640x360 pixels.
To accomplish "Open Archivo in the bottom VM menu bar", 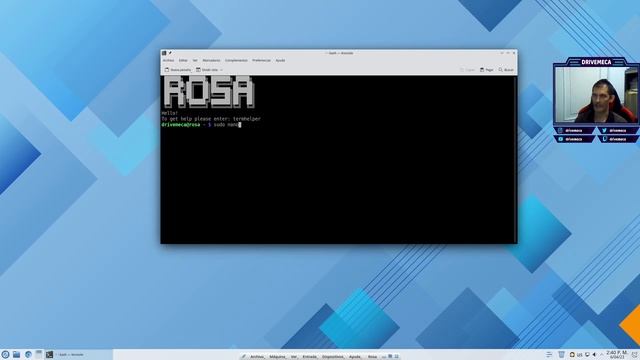I will tap(257, 357).
